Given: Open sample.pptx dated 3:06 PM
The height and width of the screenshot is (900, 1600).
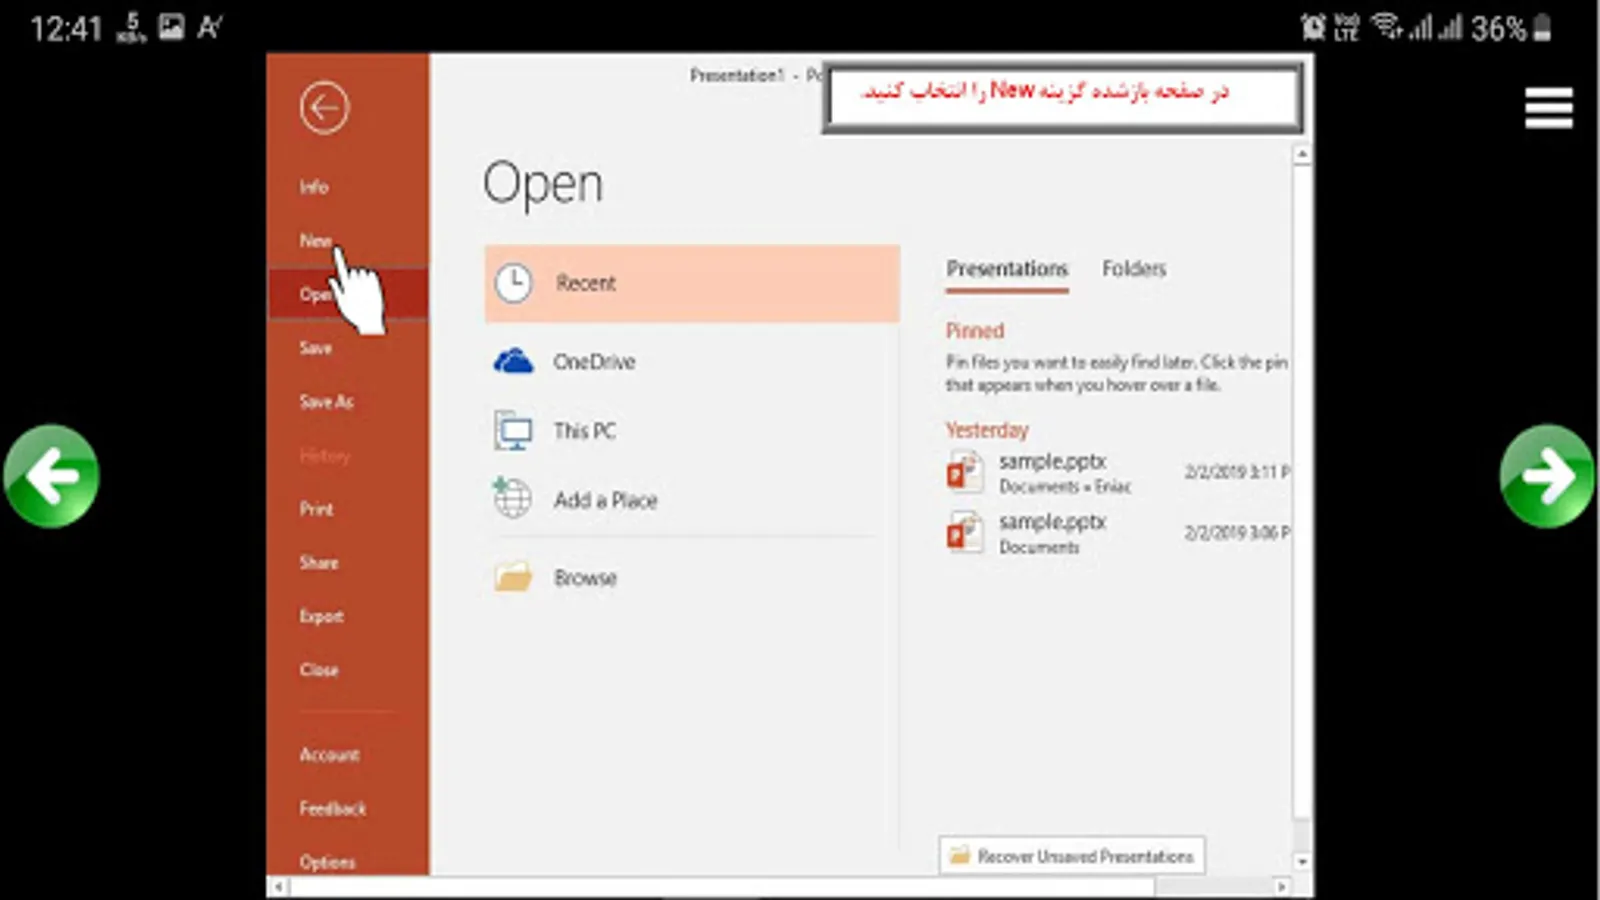Looking at the screenshot, I should (1117, 533).
